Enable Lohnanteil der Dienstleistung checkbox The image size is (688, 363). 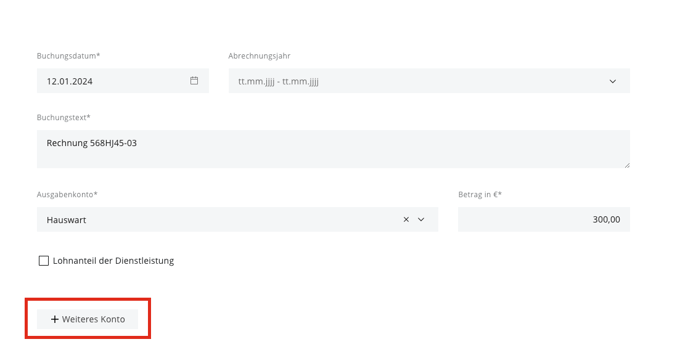(x=43, y=261)
